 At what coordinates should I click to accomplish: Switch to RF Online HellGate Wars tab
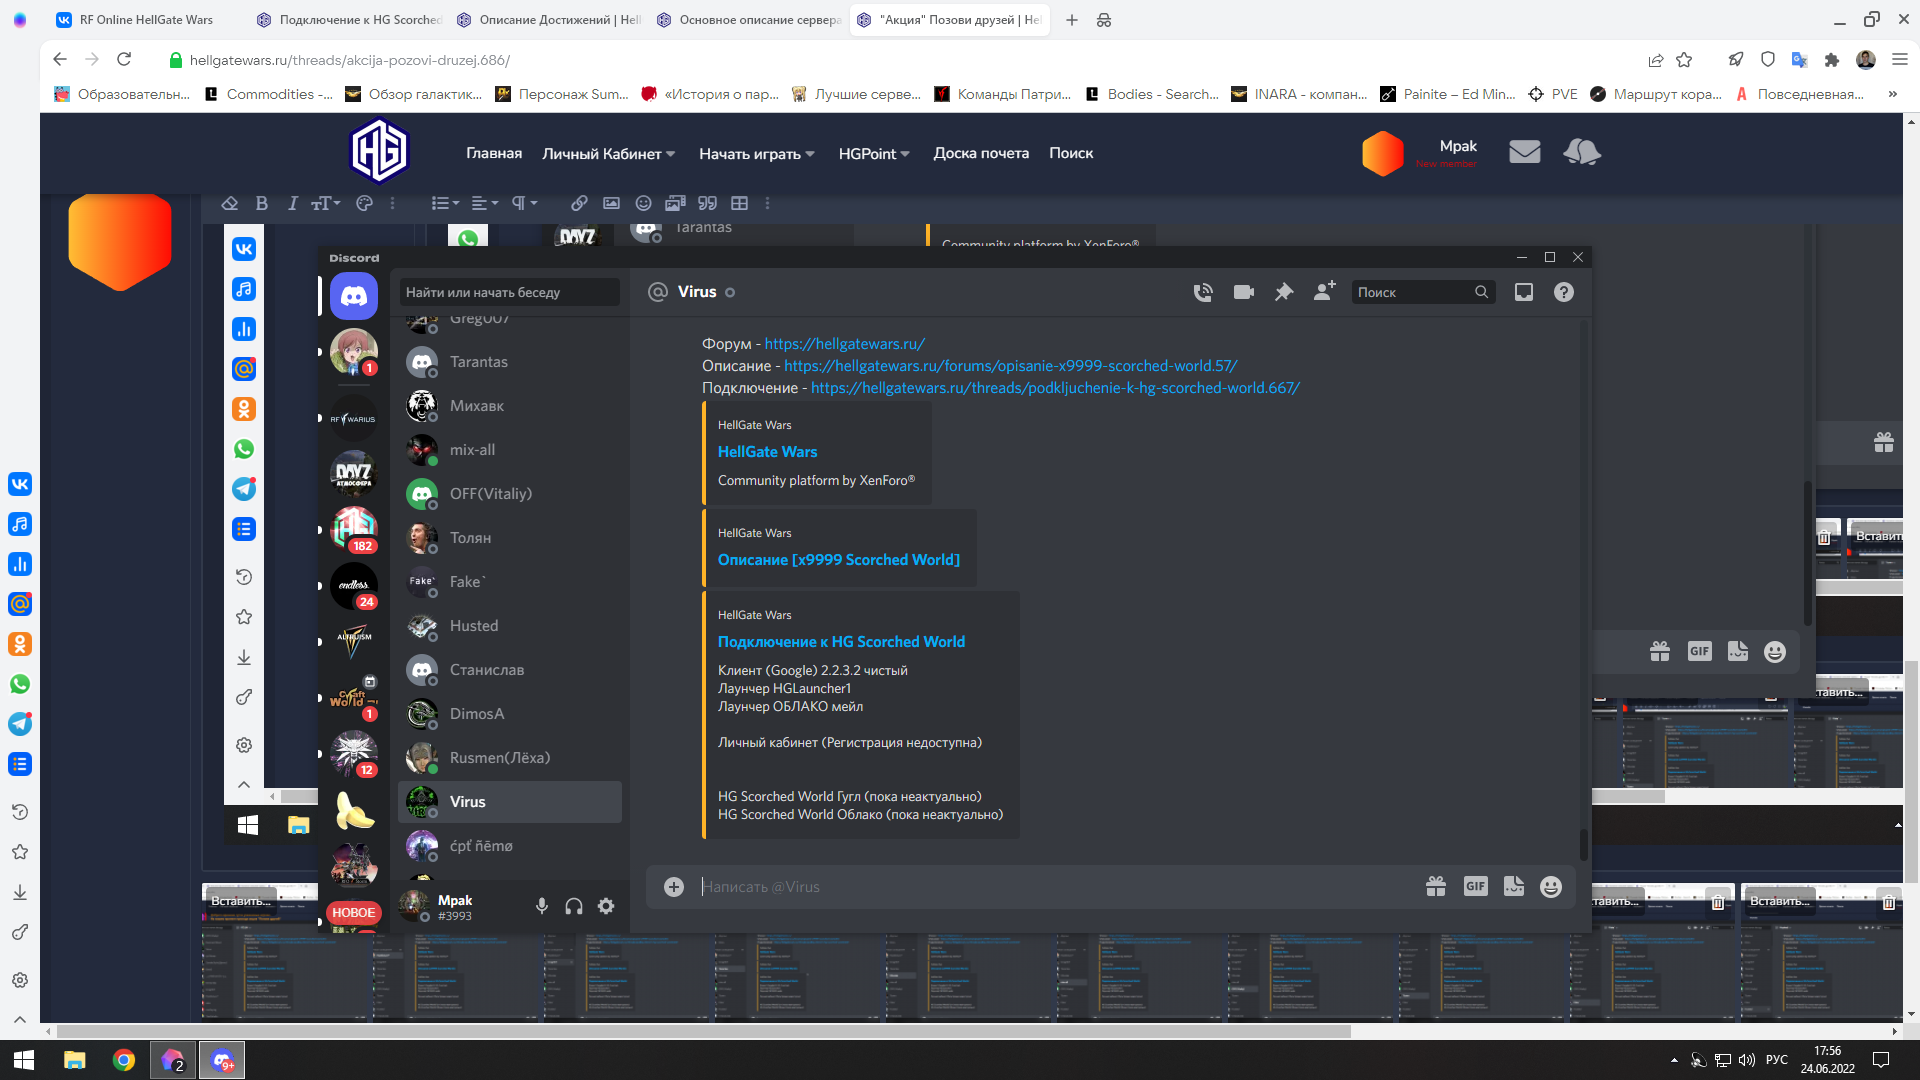[145, 20]
